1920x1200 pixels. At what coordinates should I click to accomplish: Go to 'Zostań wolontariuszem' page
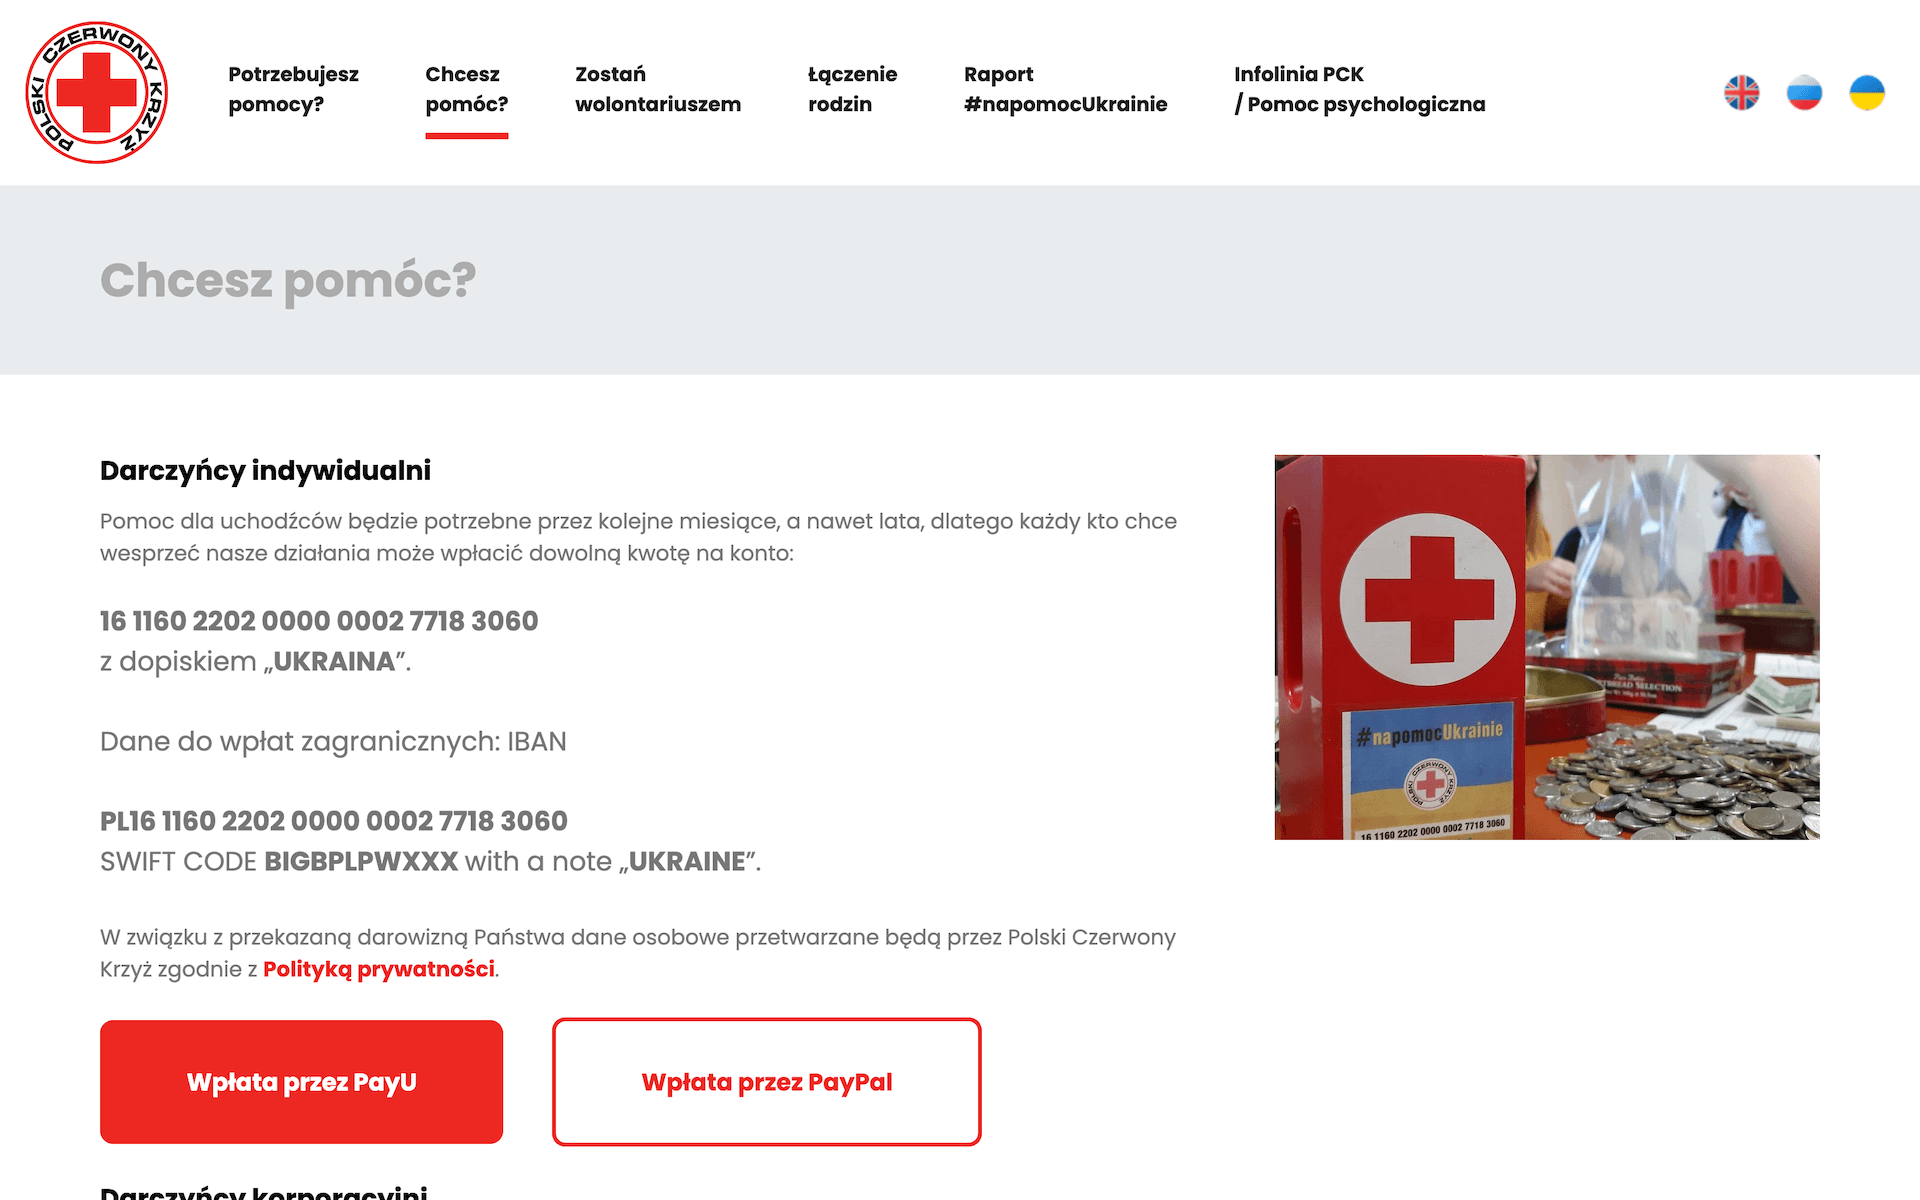(x=657, y=89)
